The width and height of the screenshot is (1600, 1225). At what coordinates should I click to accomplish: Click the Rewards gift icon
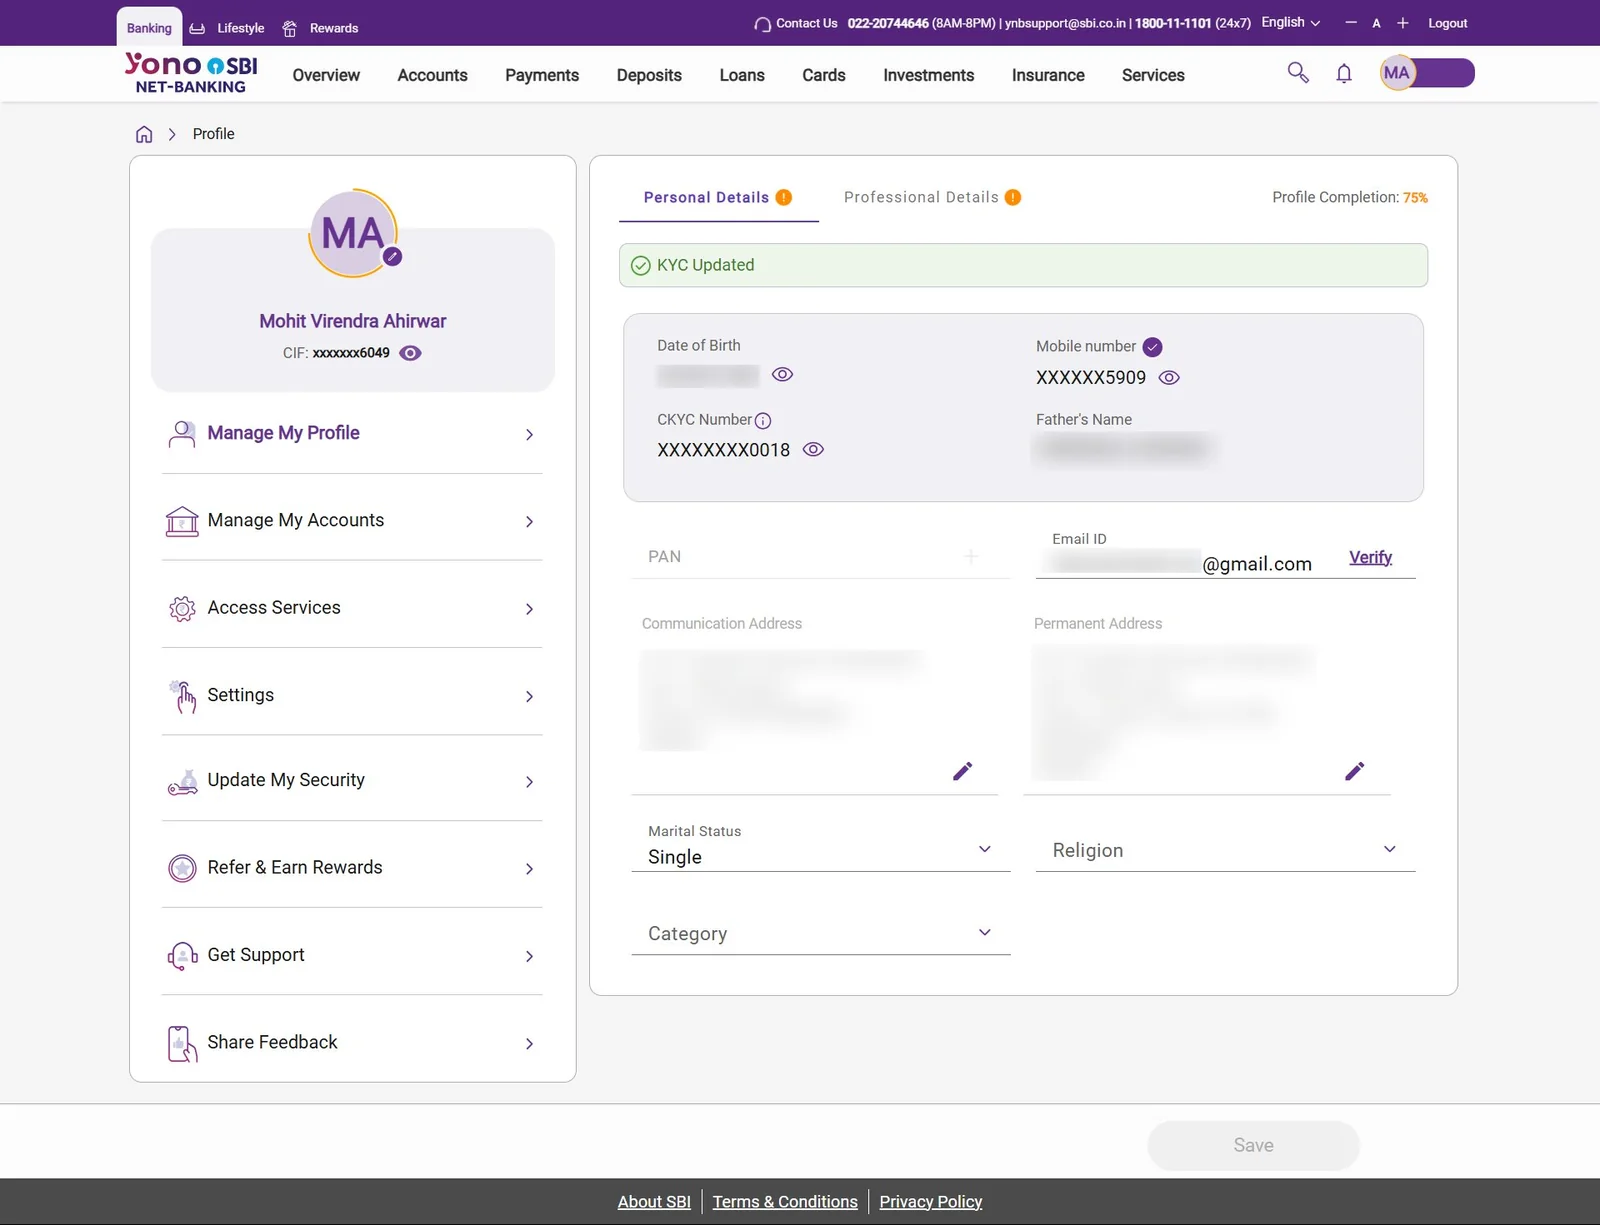pyautogui.click(x=289, y=28)
